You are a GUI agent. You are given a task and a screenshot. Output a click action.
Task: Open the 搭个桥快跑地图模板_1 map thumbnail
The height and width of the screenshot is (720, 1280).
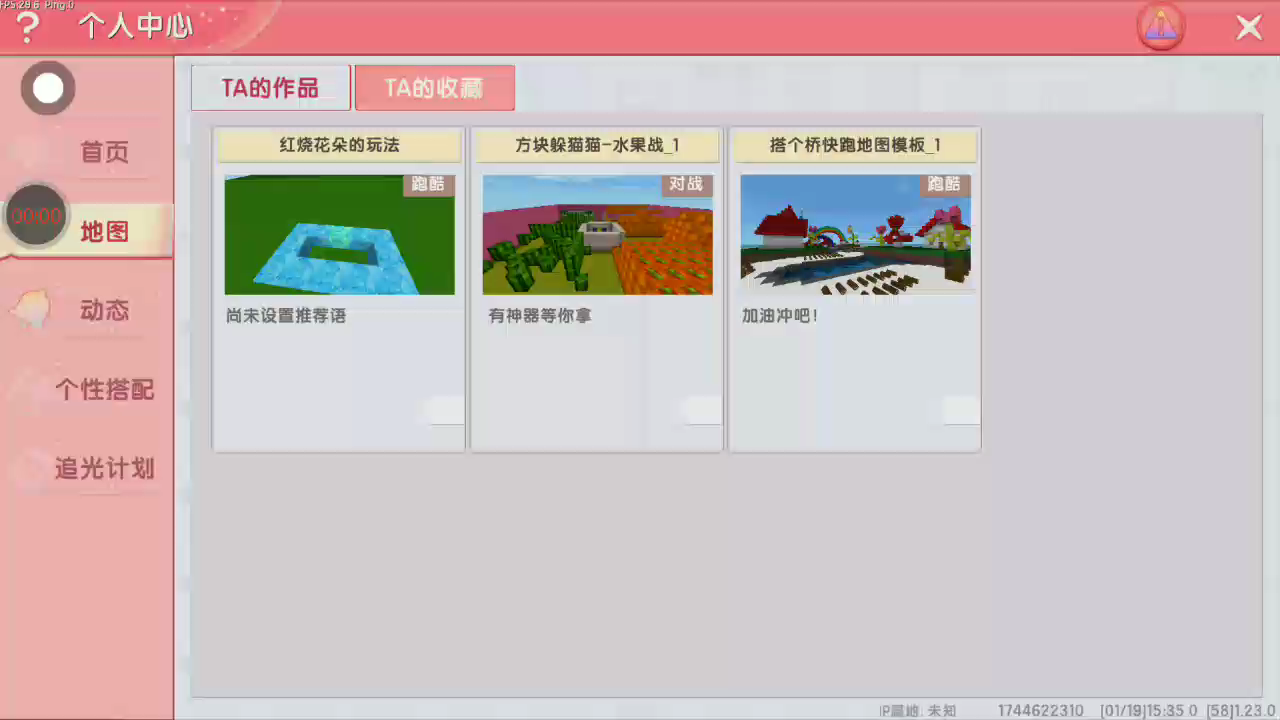coord(855,235)
